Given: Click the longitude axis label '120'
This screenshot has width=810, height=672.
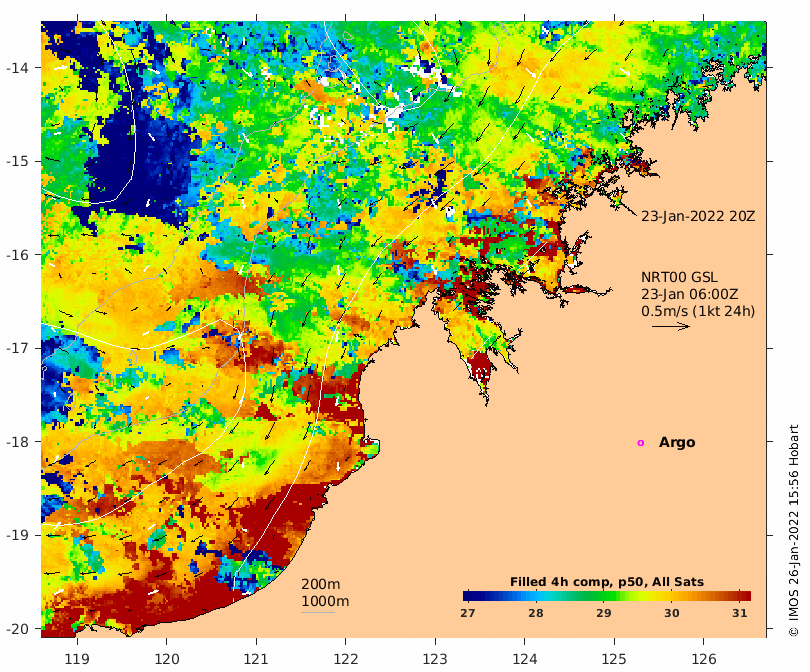Looking at the screenshot, I should 167,659.
